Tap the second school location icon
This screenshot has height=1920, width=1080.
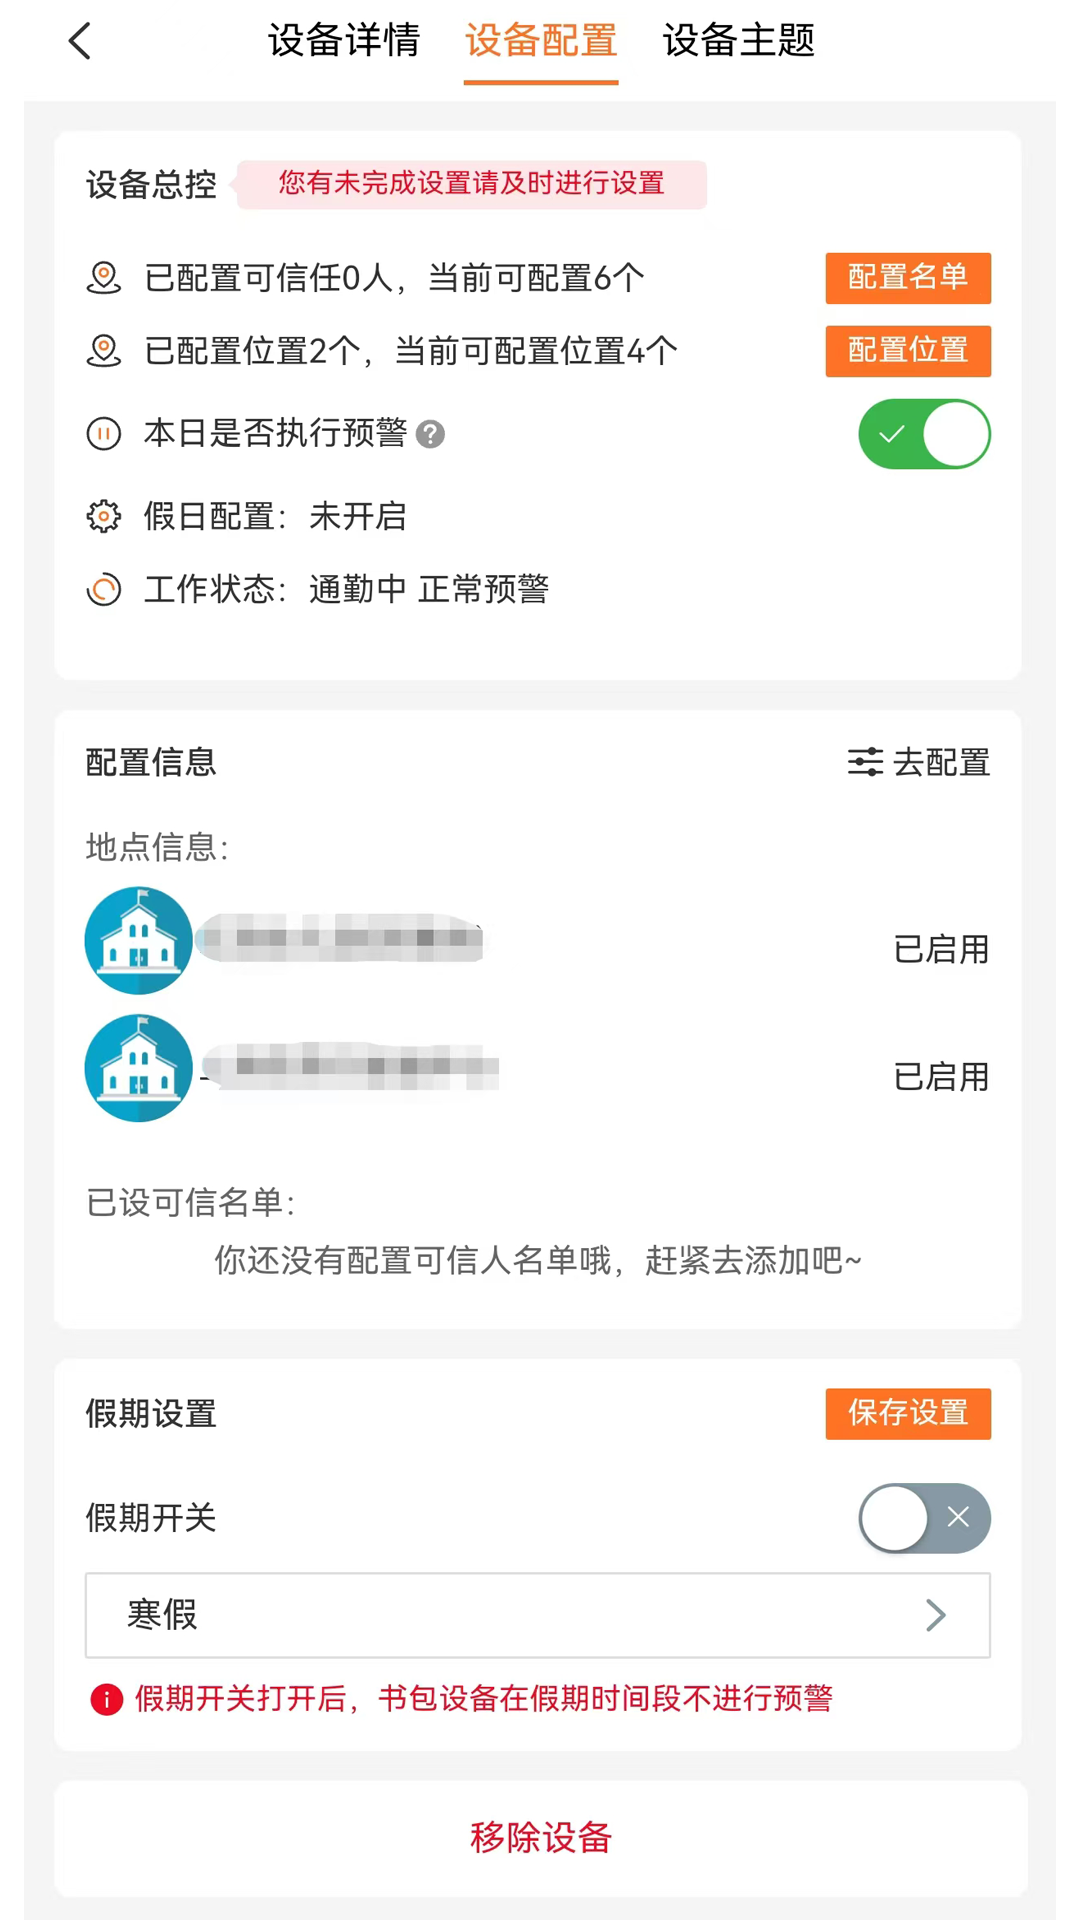[138, 1068]
